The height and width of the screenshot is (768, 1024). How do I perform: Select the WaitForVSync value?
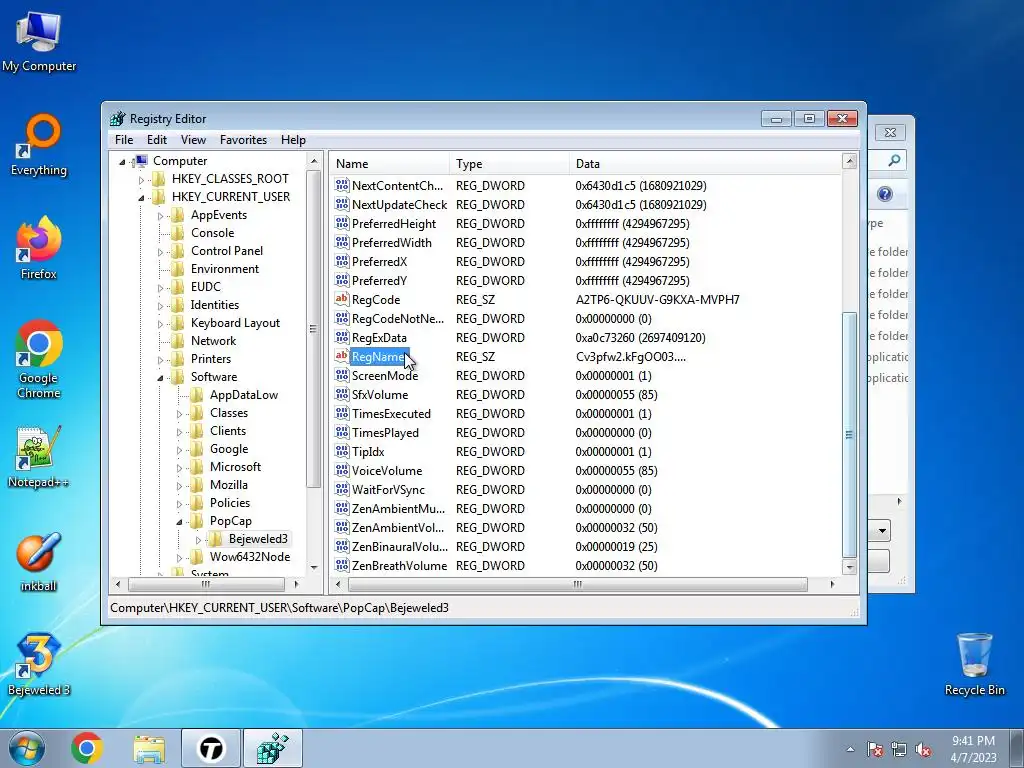[388, 489]
